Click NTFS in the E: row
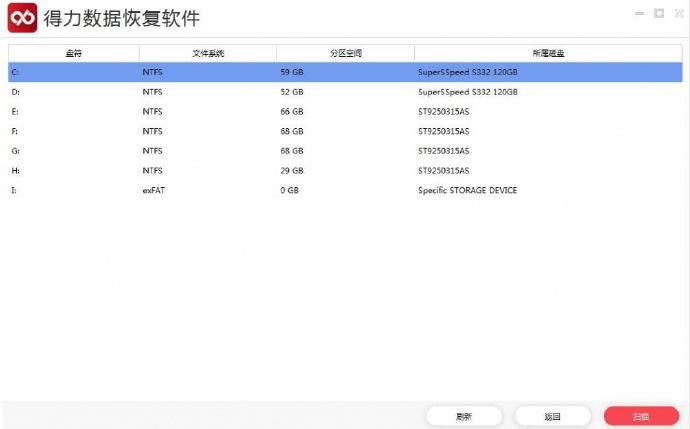This screenshot has width=690, height=429. (x=152, y=112)
